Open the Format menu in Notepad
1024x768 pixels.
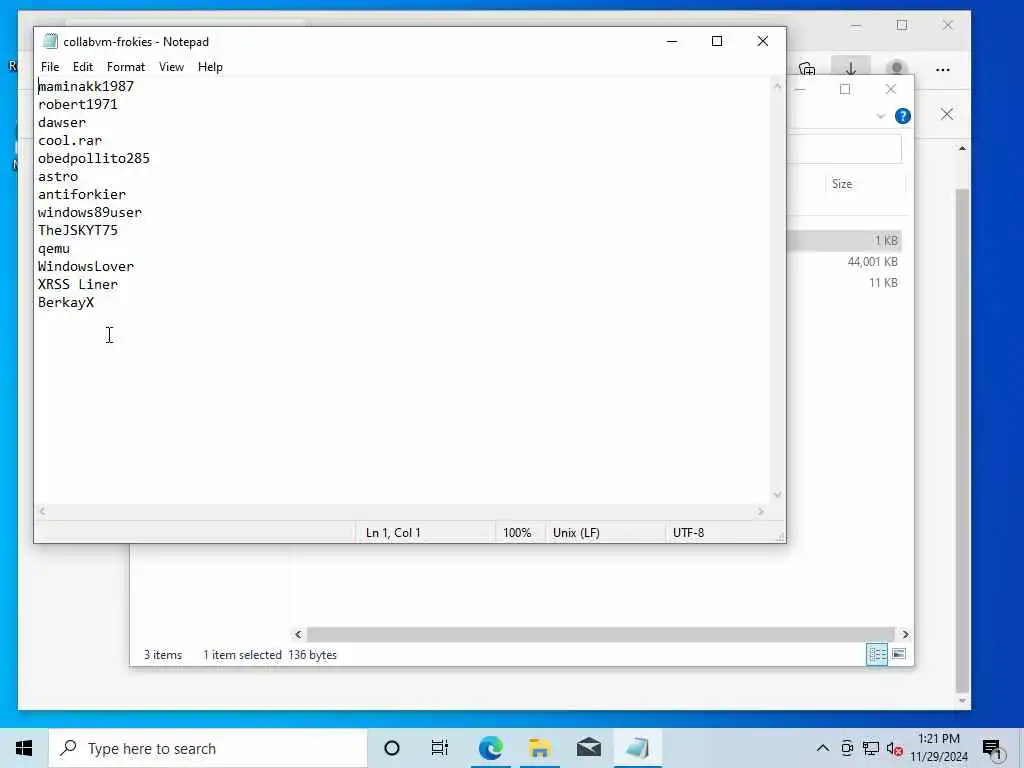pyautogui.click(x=125, y=67)
